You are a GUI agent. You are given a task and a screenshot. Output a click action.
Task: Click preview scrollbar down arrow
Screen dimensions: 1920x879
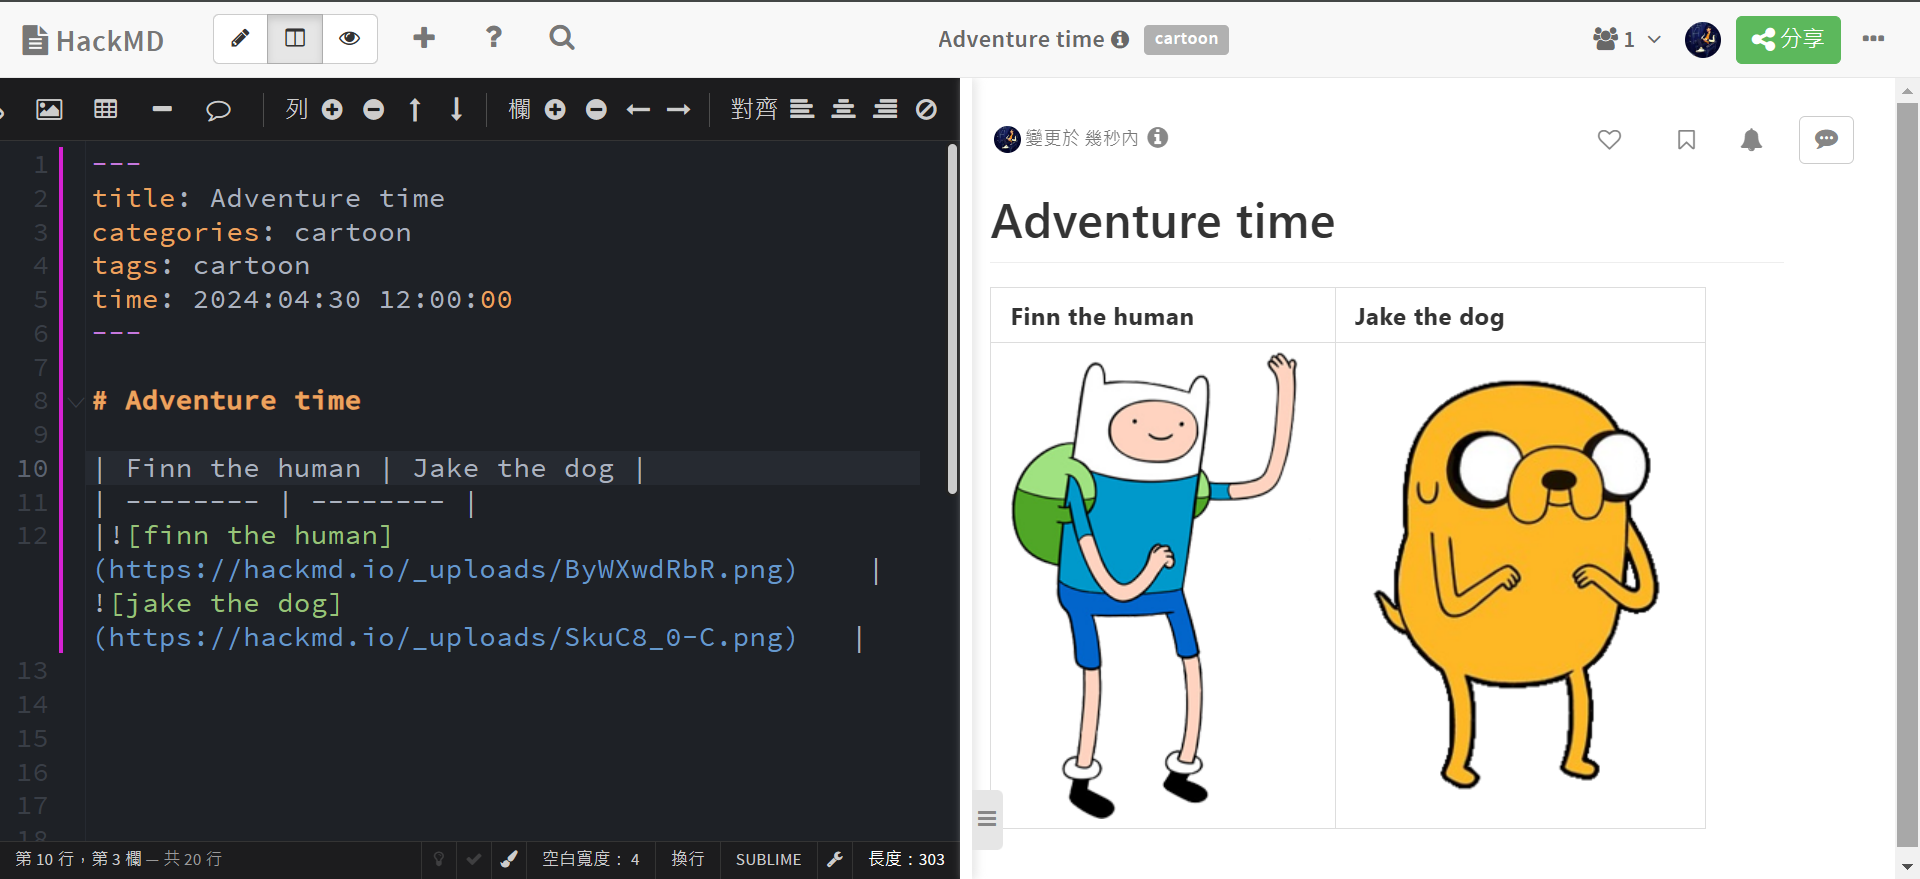point(1907,867)
